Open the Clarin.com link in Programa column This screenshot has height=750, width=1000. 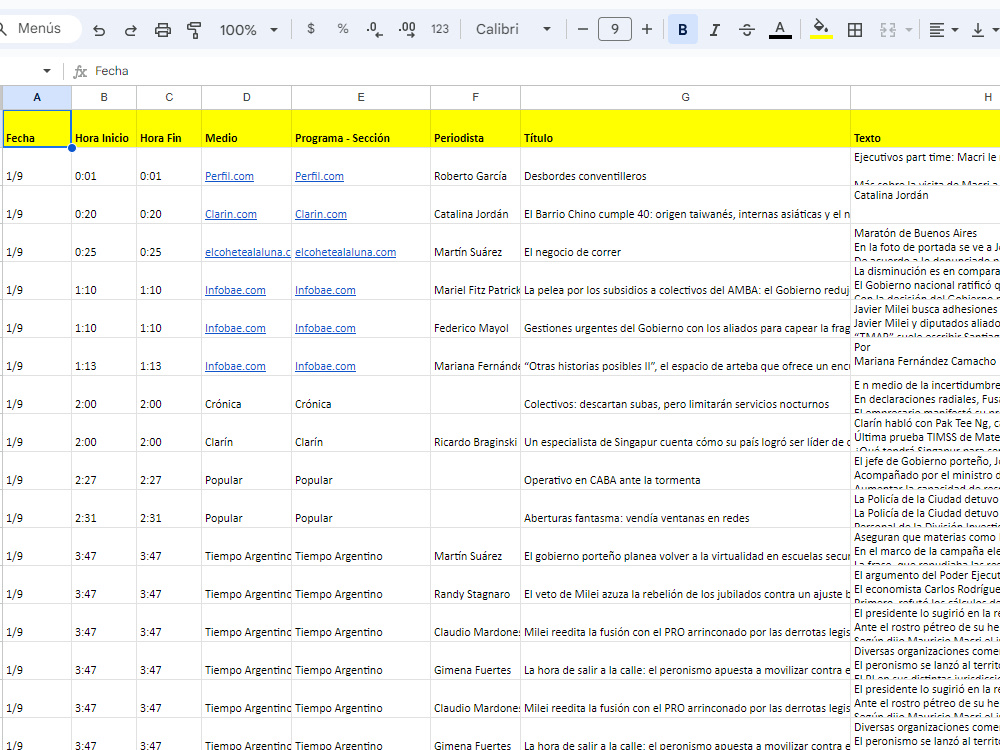pos(320,214)
